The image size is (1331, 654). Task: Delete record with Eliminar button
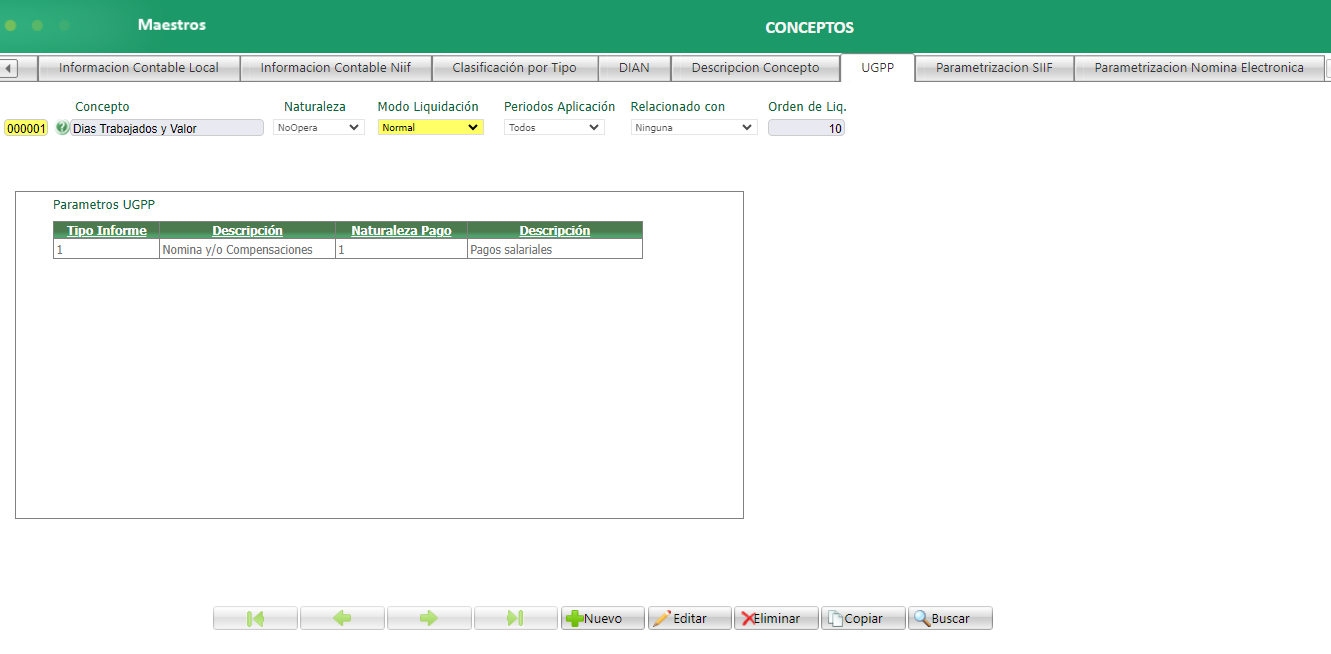click(x=776, y=618)
